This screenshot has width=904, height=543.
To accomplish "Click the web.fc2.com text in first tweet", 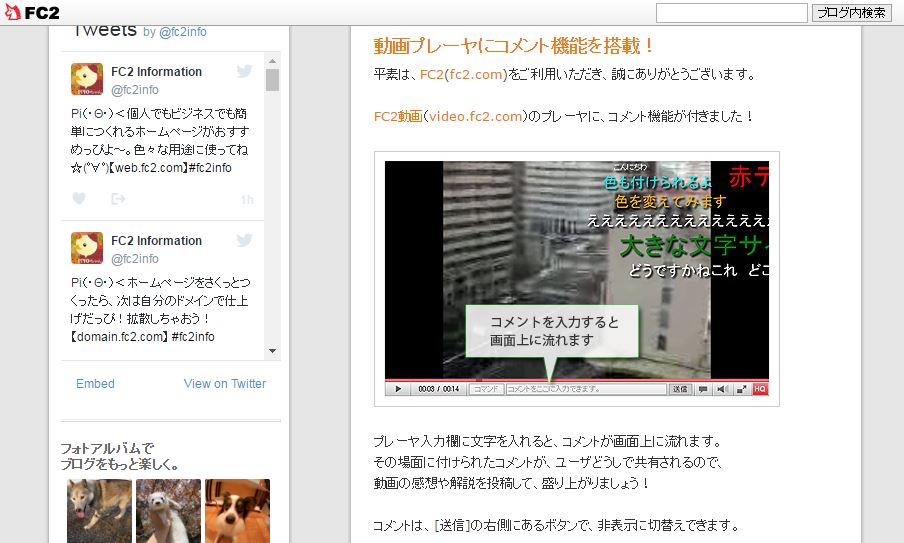I will pyautogui.click(x=148, y=168).
